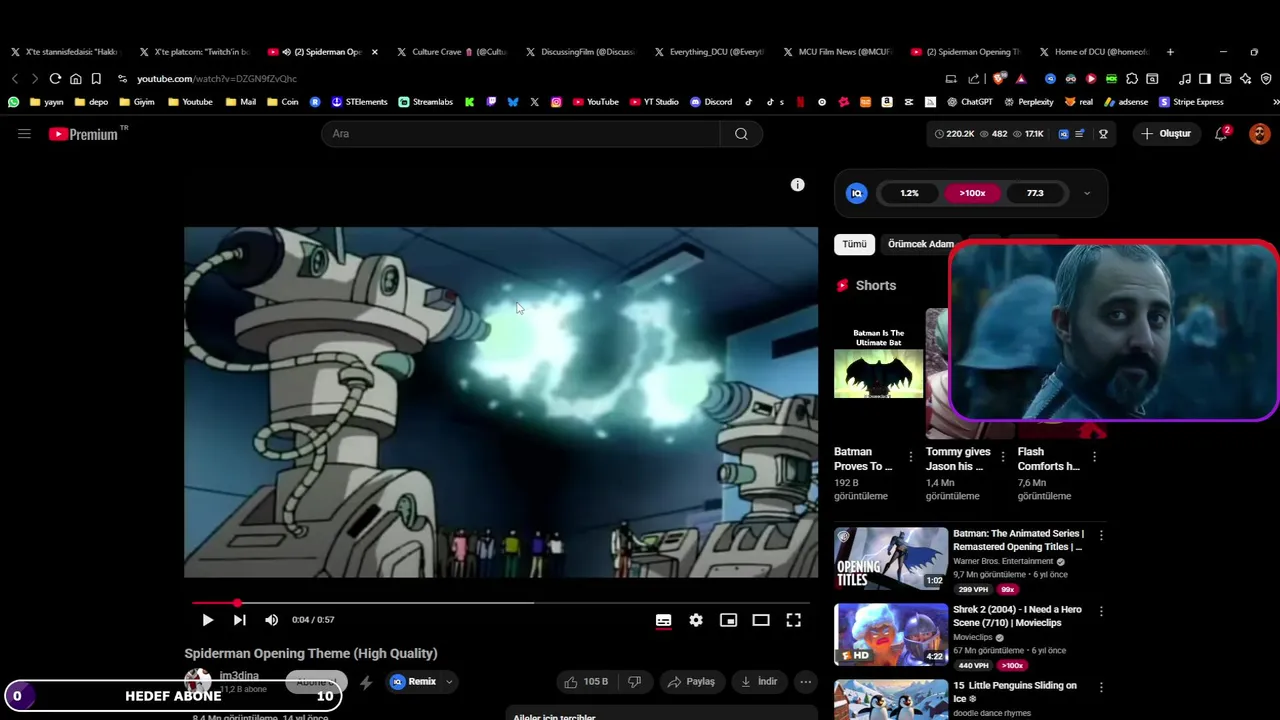Screen dimensions: 1280x720
Task: Open ChatGPT bookmark
Action: 970,102
